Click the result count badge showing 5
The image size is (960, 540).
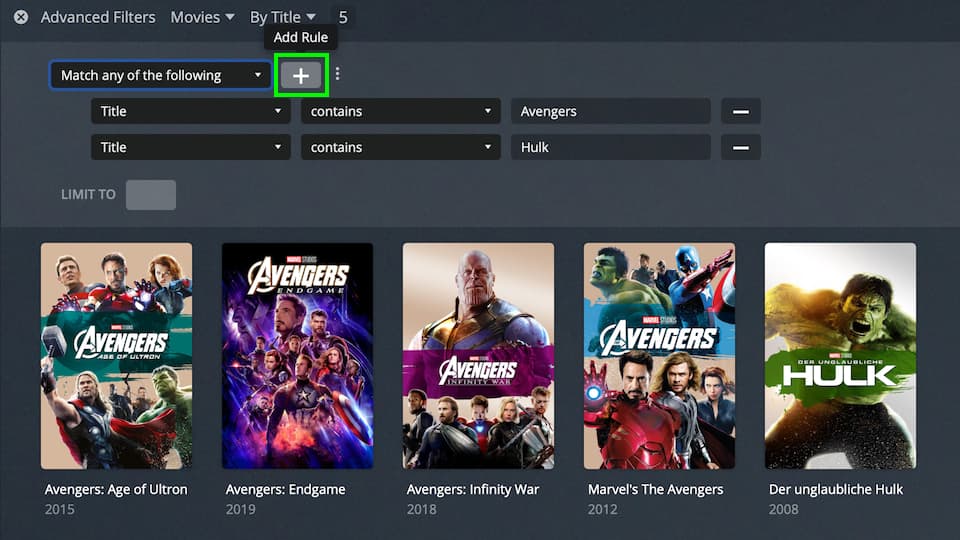[x=343, y=17]
